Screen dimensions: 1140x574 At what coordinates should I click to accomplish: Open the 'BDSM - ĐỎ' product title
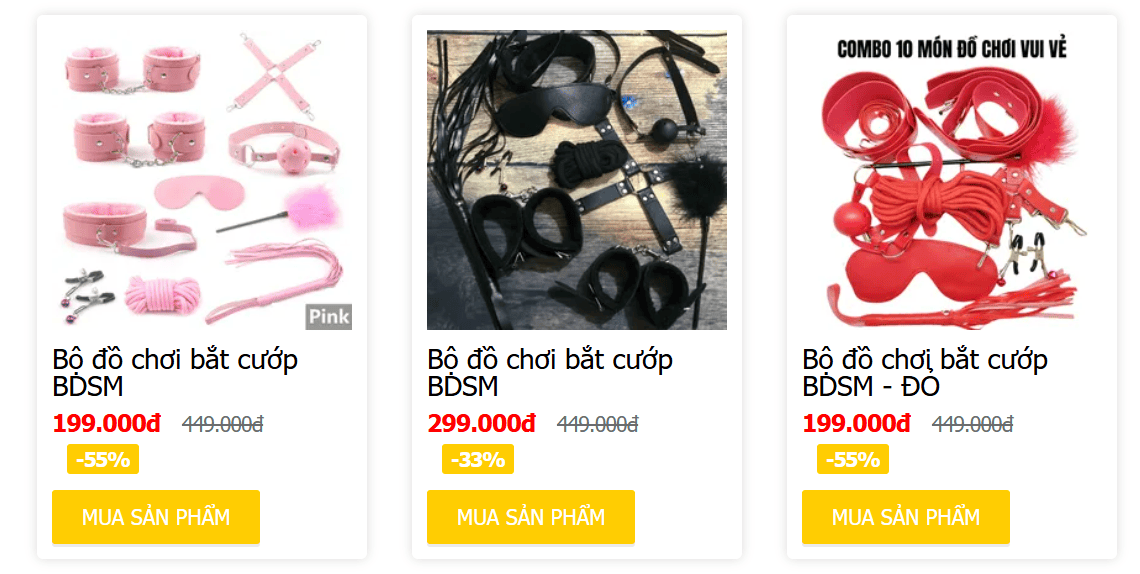[925, 373]
